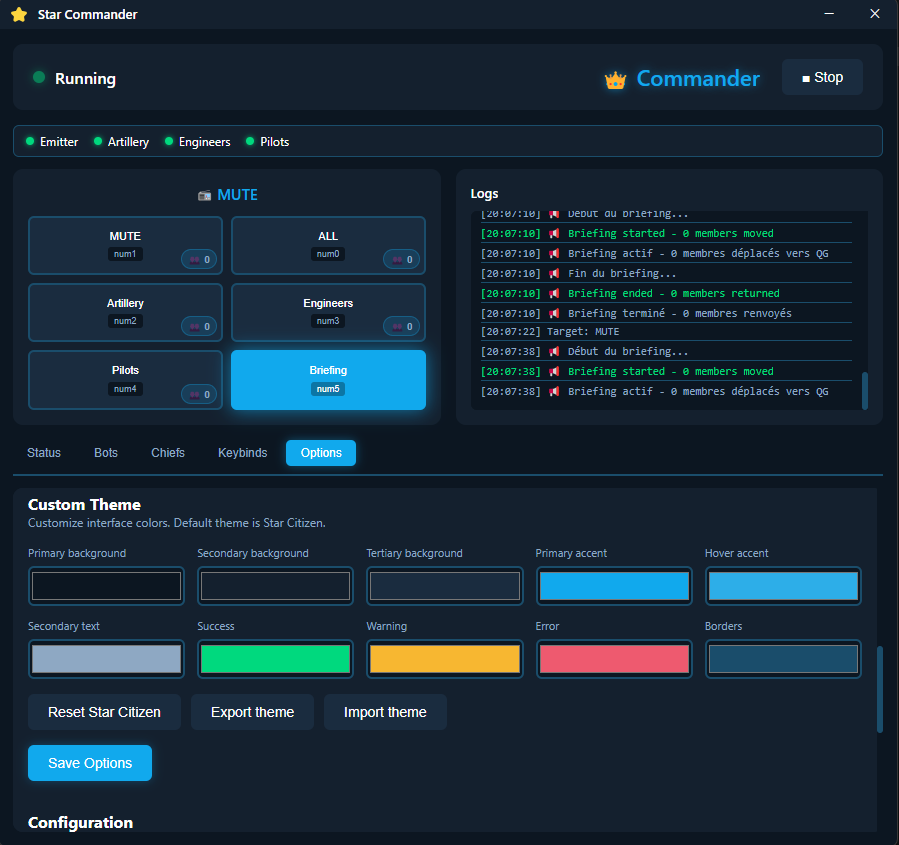The width and height of the screenshot is (899, 845).
Task: Open the Keybinds tab
Action: (243, 453)
